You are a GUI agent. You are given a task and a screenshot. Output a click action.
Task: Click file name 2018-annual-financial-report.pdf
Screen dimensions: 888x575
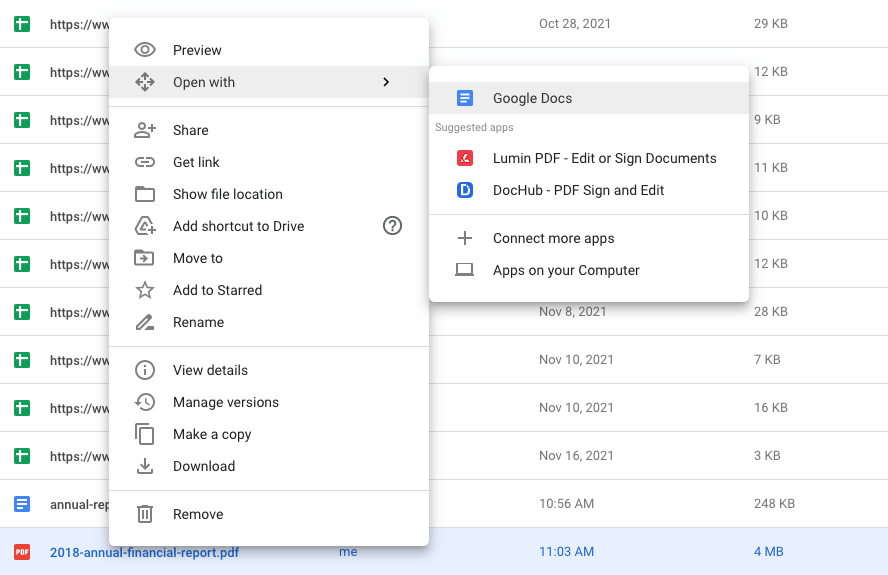pos(144,552)
